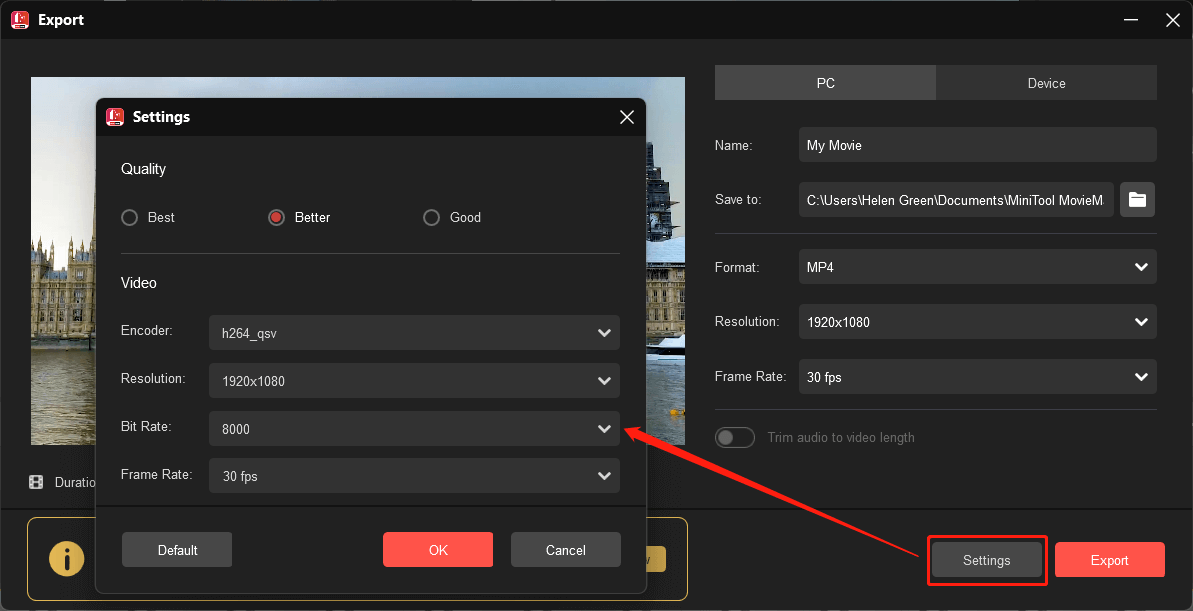1193x611 pixels.
Task: Click the film strip Duration icon
Action: click(x=36, y=482)
